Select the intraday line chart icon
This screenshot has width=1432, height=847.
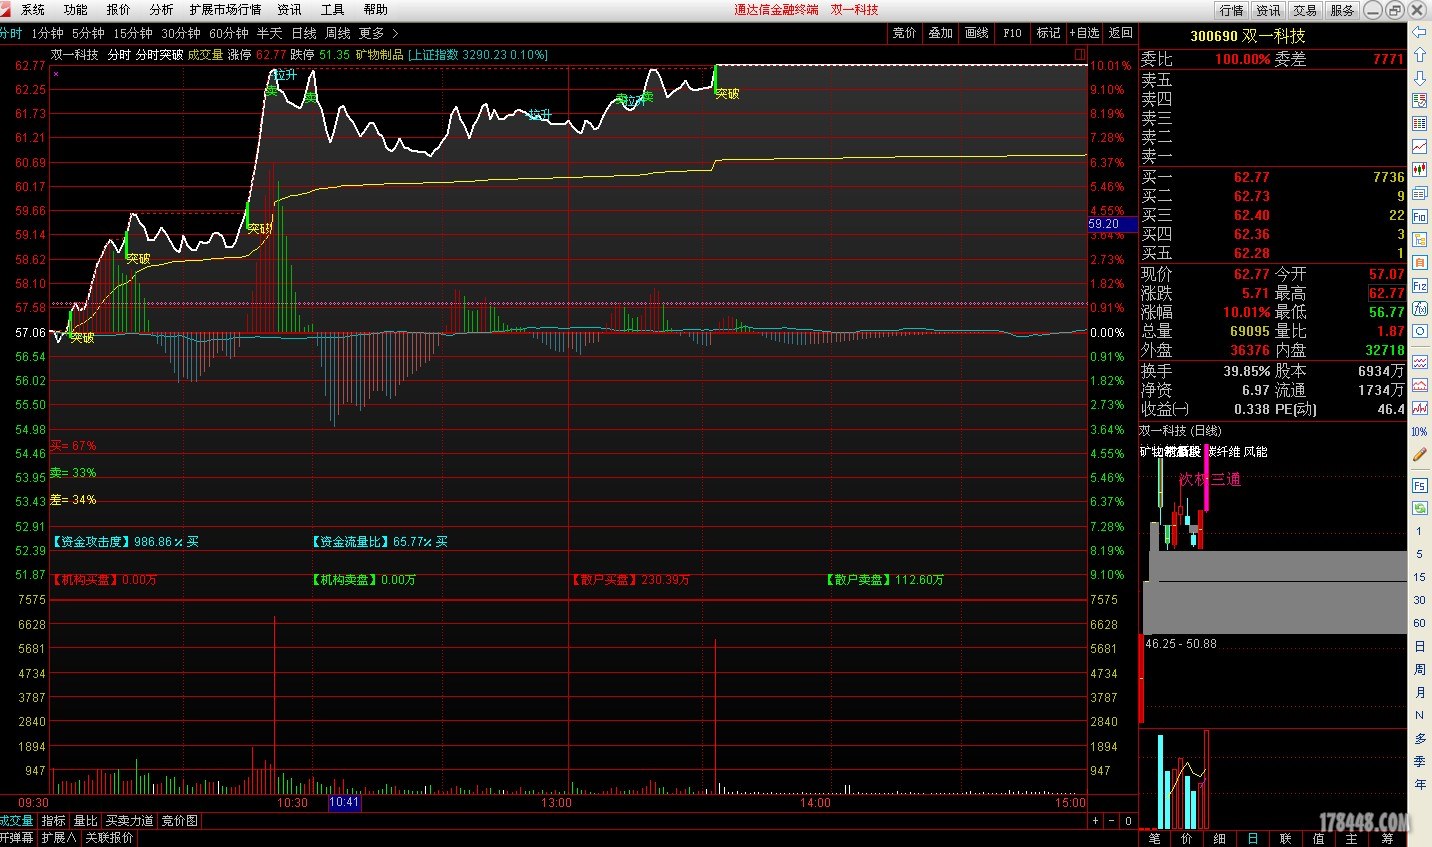1419,147
